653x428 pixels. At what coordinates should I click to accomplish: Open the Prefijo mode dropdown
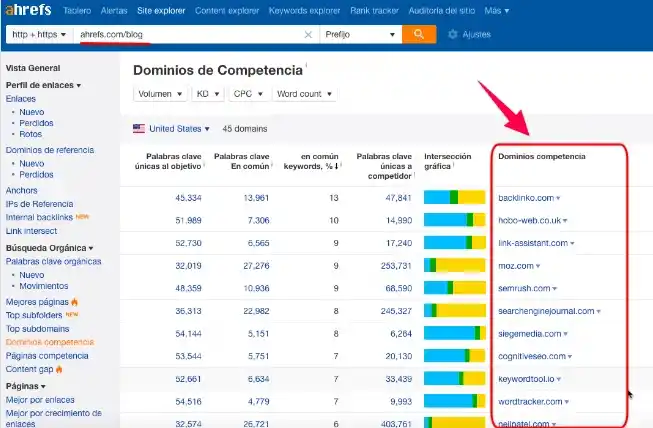361,35
